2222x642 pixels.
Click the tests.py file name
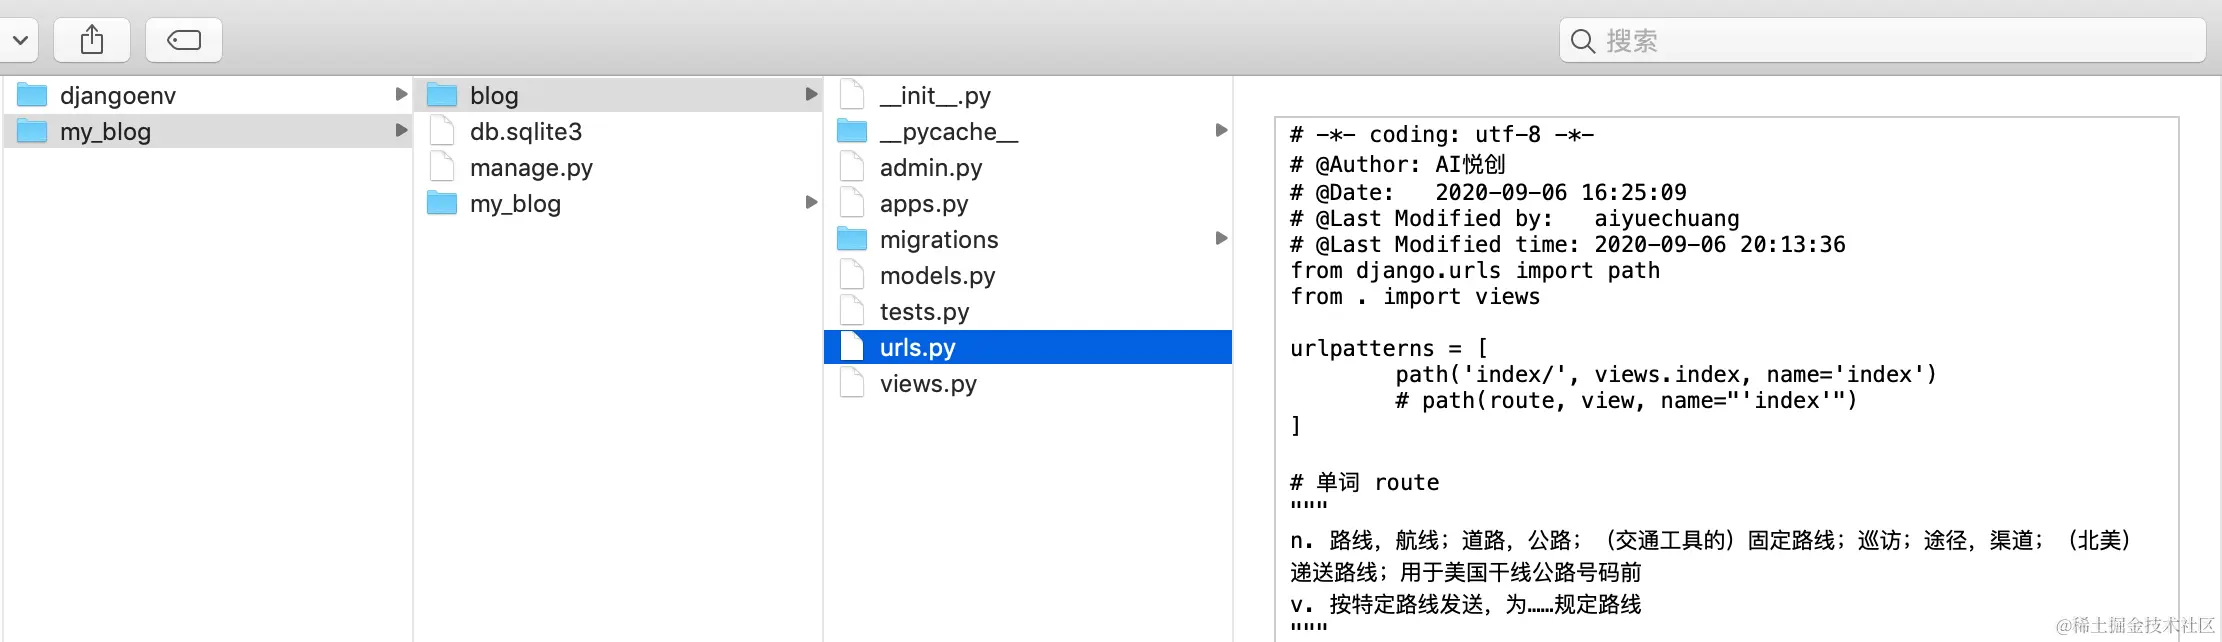[925, 312]
